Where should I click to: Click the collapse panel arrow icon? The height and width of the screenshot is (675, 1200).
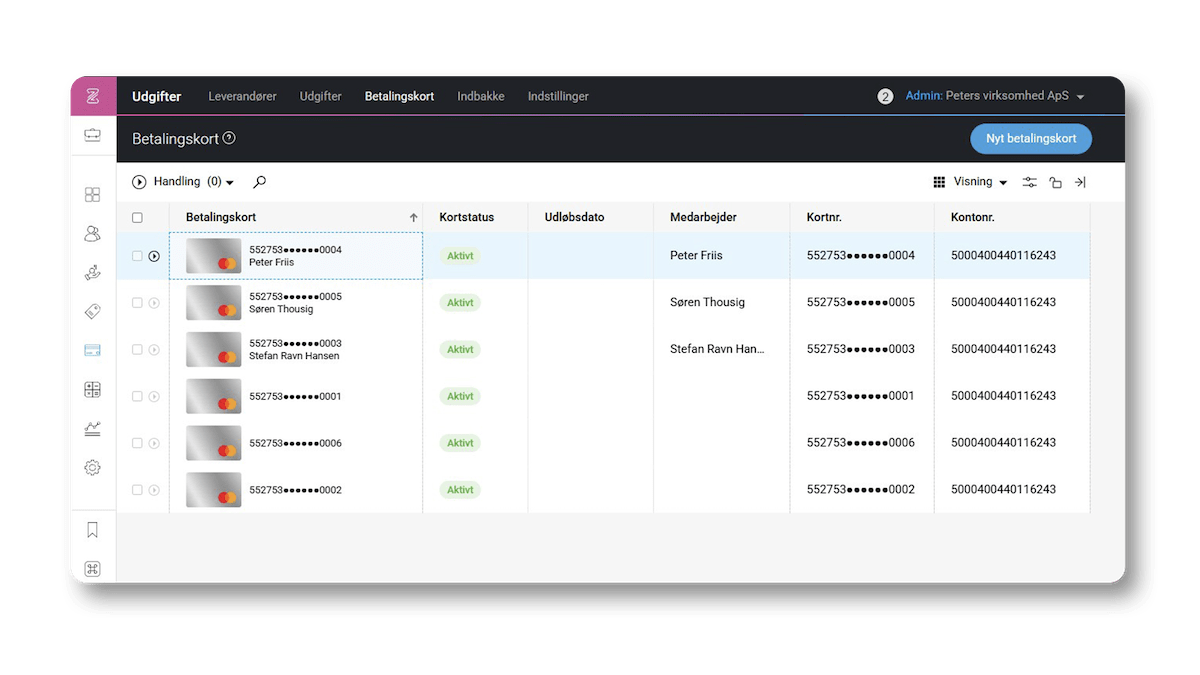(1080, 182)
